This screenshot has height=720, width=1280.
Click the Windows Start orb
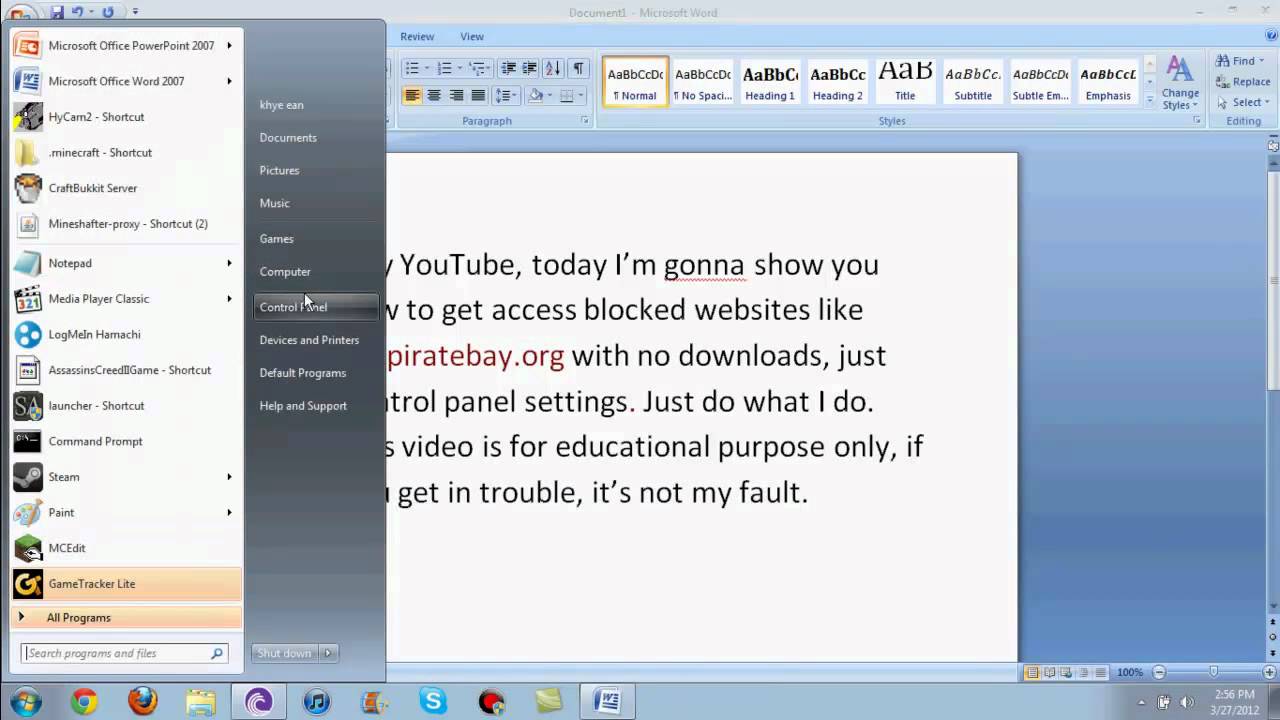pyautogui.click(x=25, y=702)
